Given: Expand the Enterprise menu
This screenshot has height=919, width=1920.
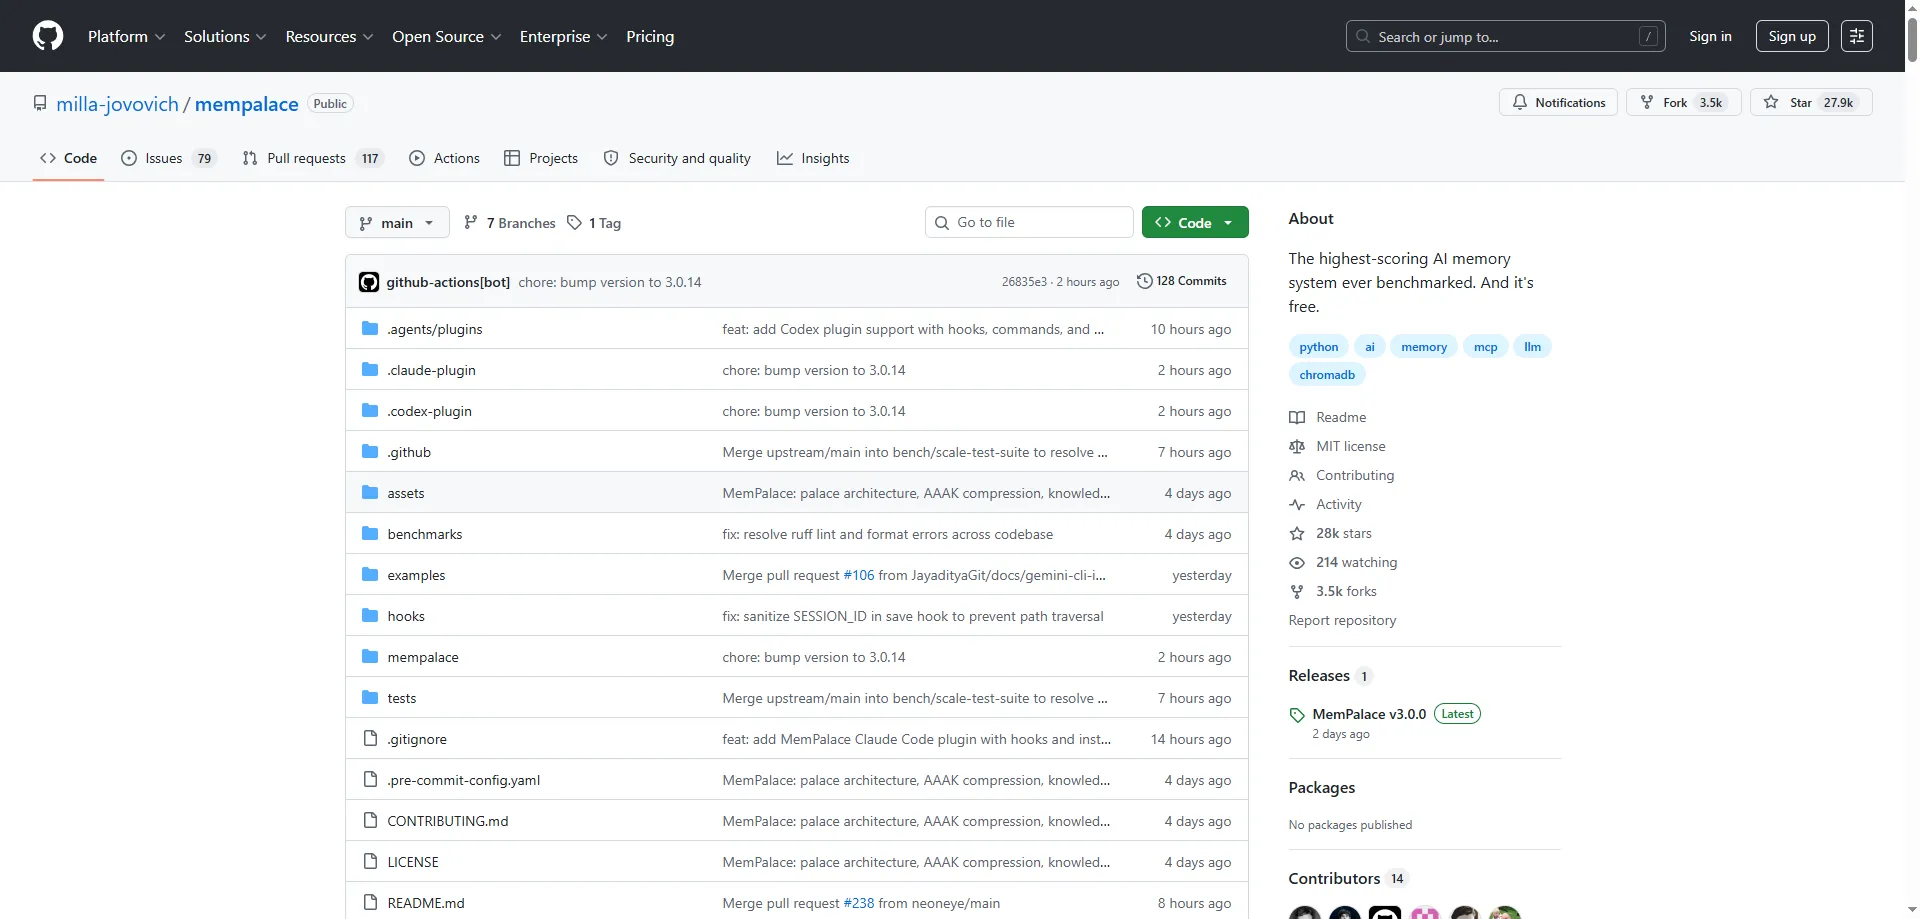Looking at the screenshot, I should tap(563, 36).
